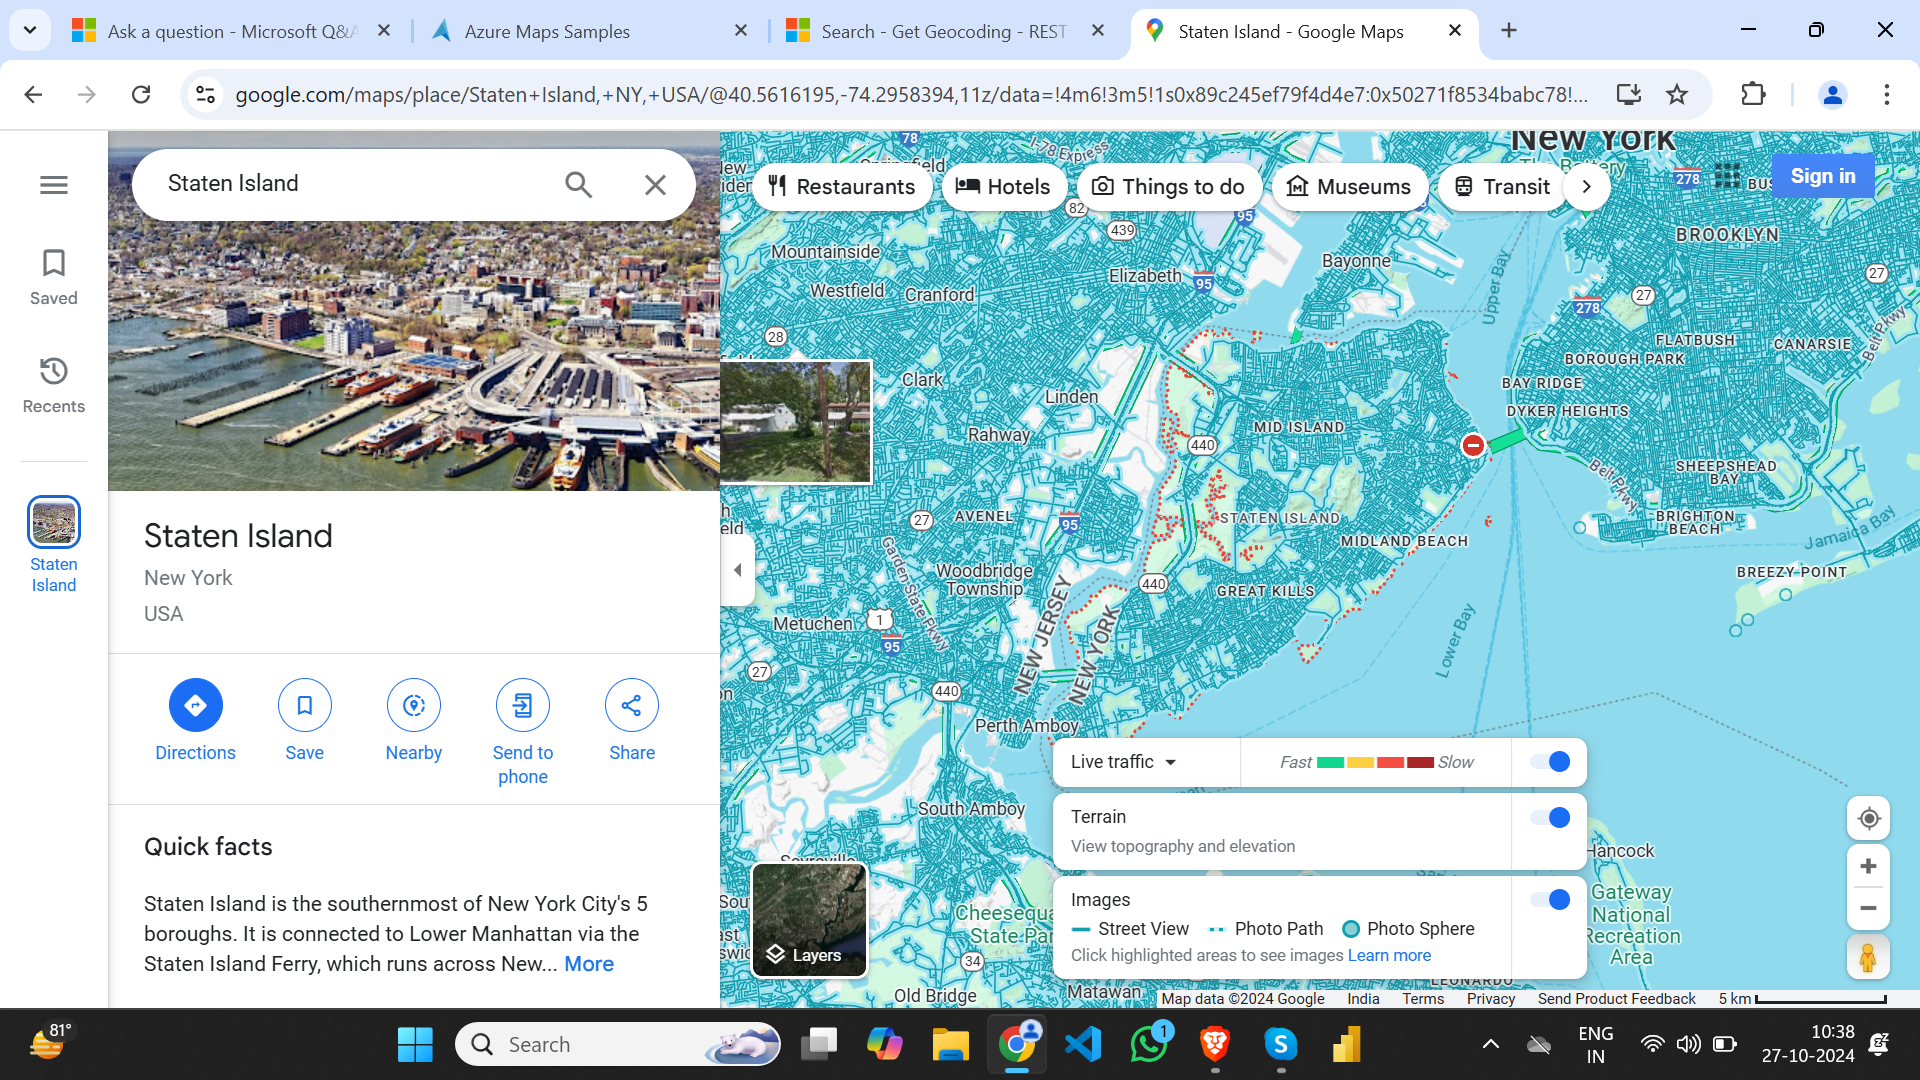Click the road closure marker near bridge
The height and width of the screenshot is (1080, 1920).
click(1473, 445)
